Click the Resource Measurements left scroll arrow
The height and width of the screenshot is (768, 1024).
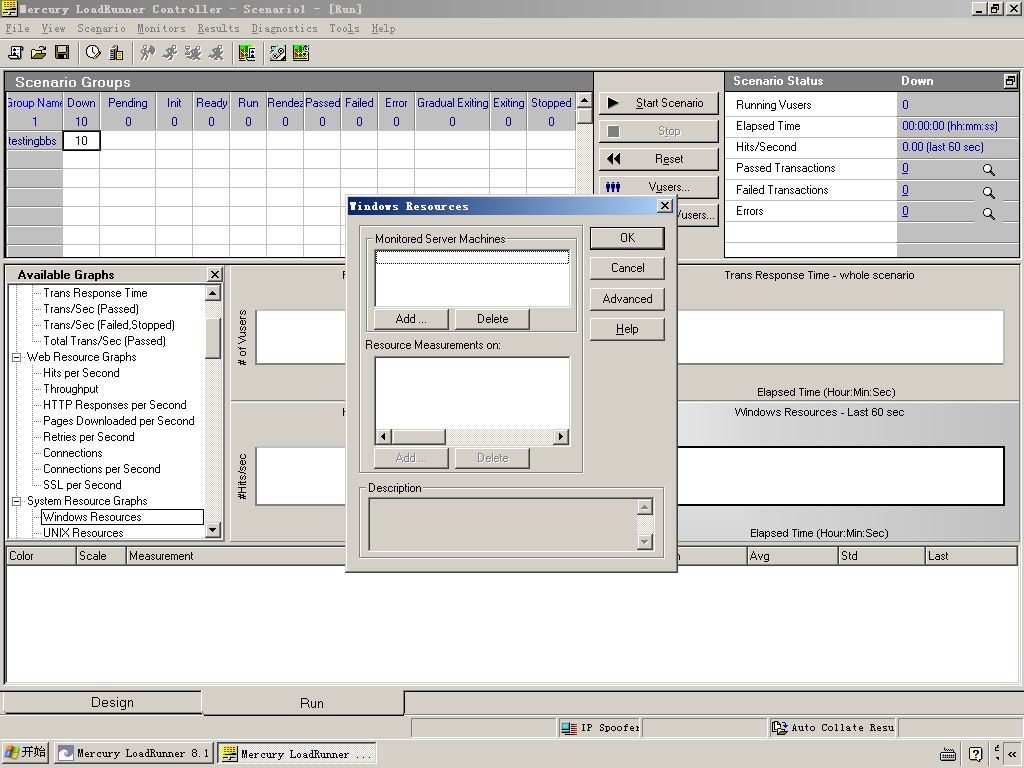tap(383, 436)
